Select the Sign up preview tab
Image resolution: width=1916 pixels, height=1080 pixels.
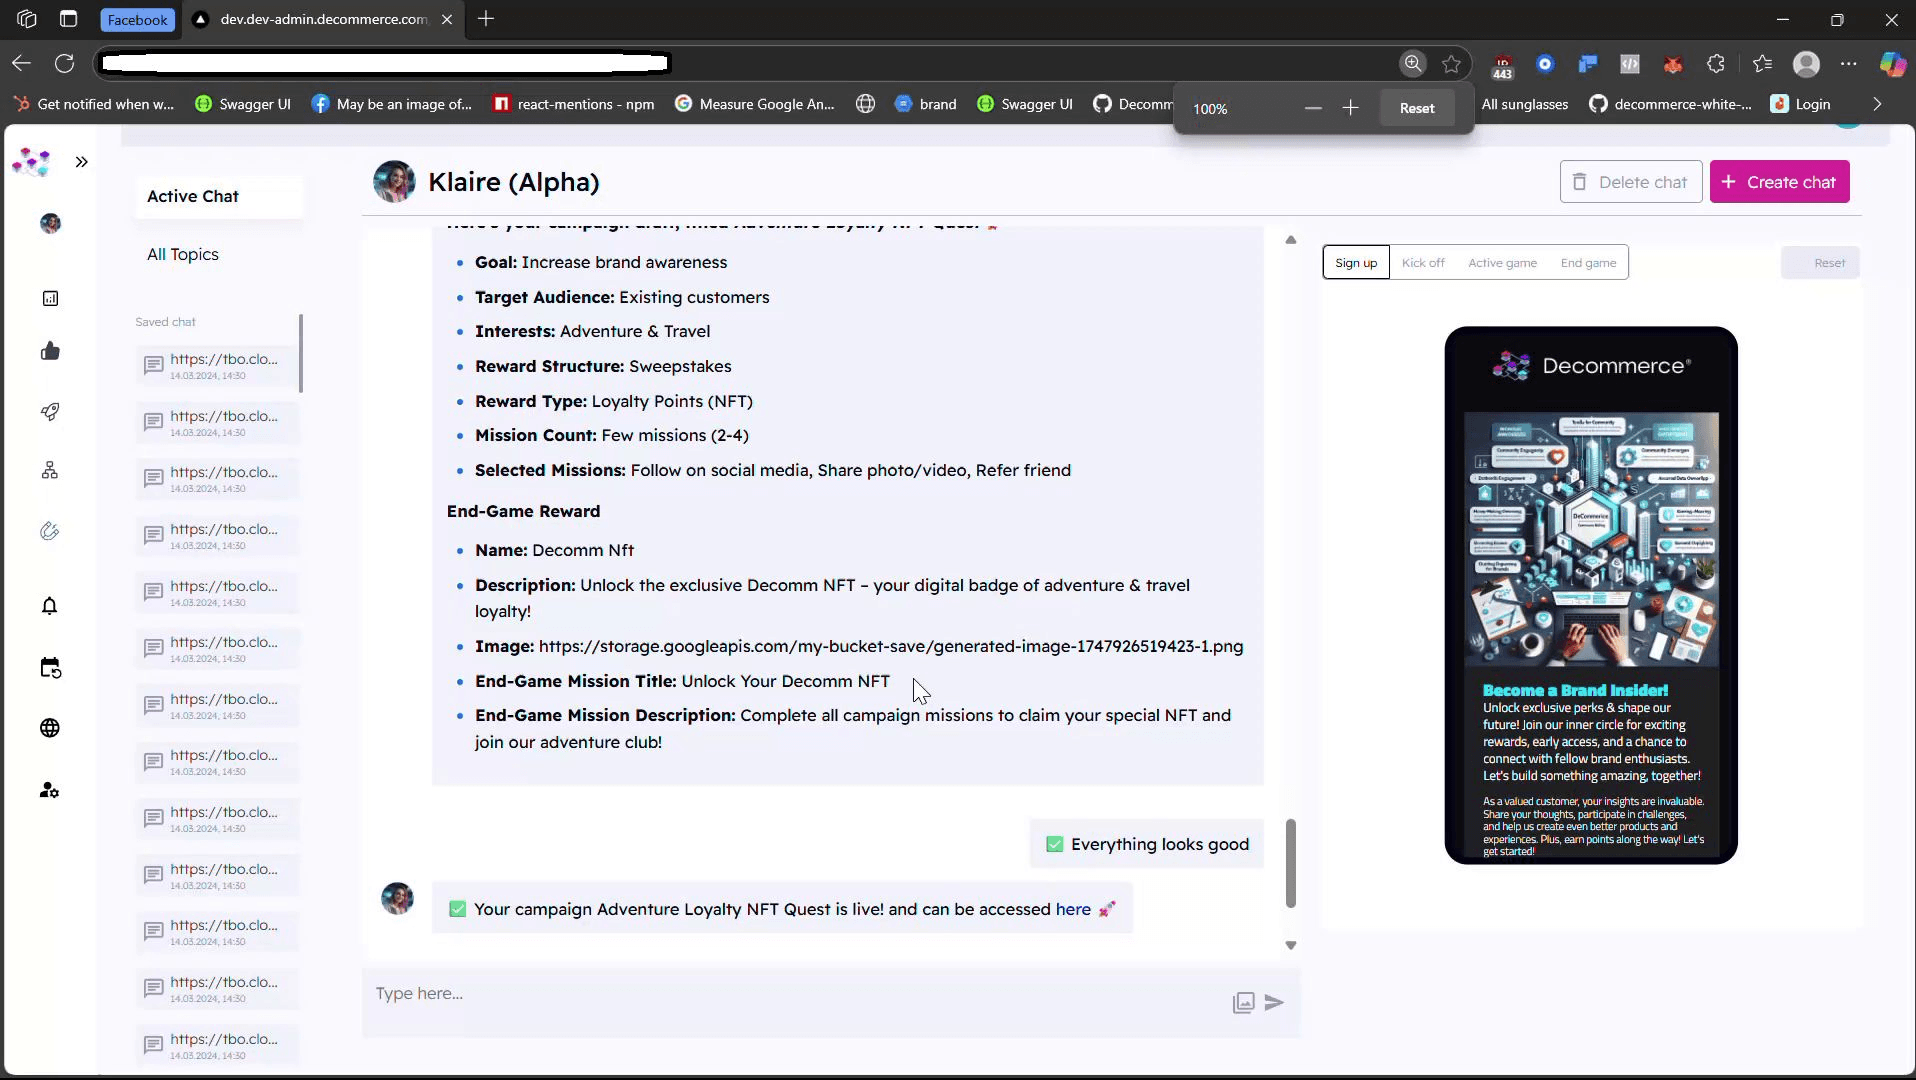pyautogui.click(x=1356, y=263)
